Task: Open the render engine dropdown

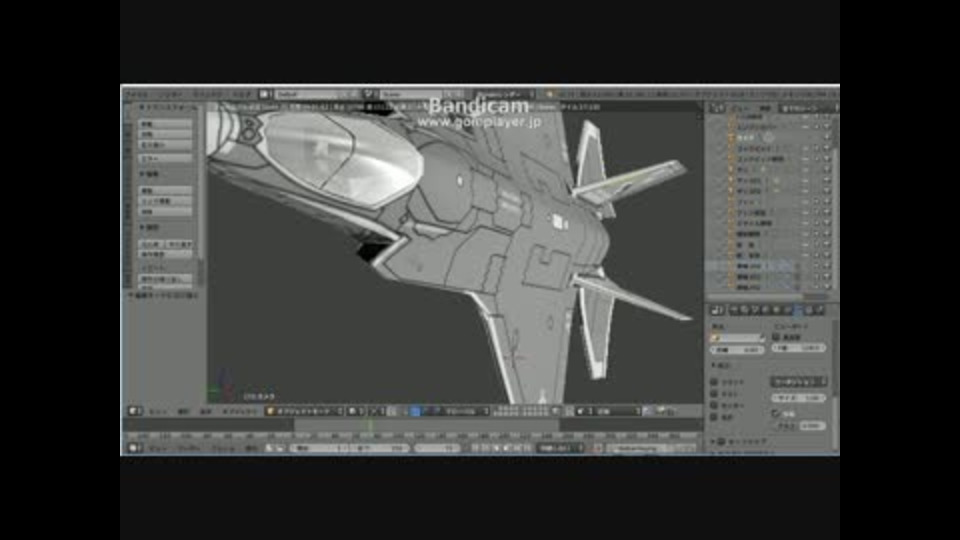Action: pyautogui.click(x=506, y=94)
